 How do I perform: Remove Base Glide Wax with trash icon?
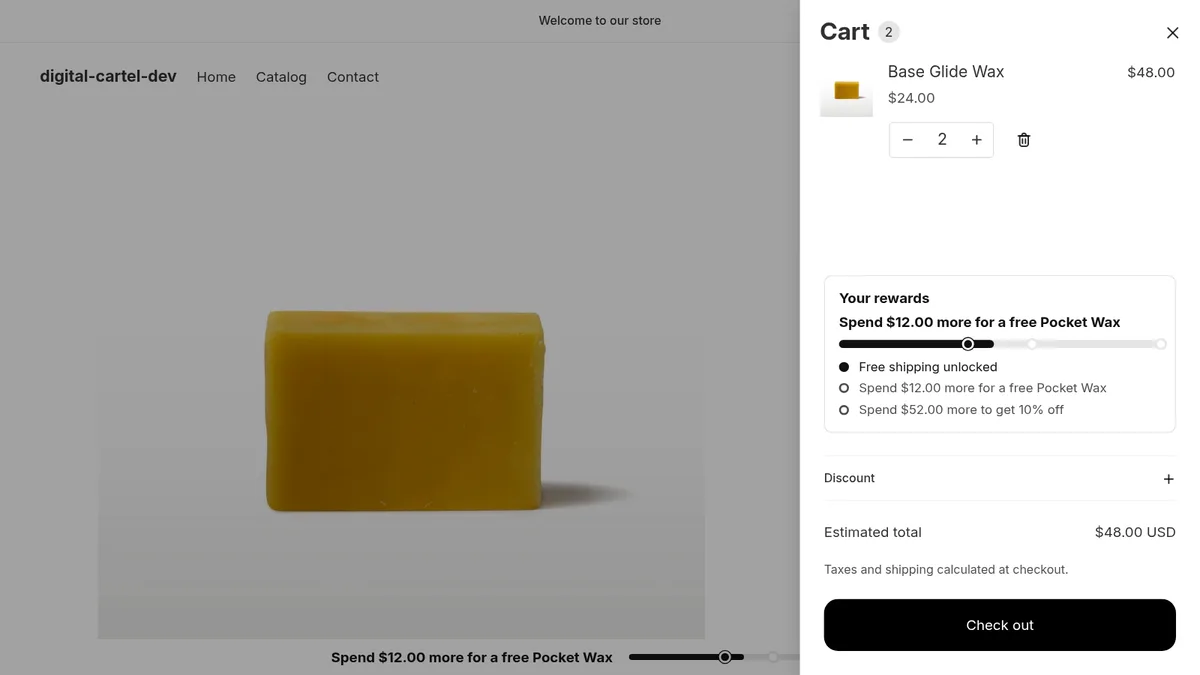[x=1024, y=140]
